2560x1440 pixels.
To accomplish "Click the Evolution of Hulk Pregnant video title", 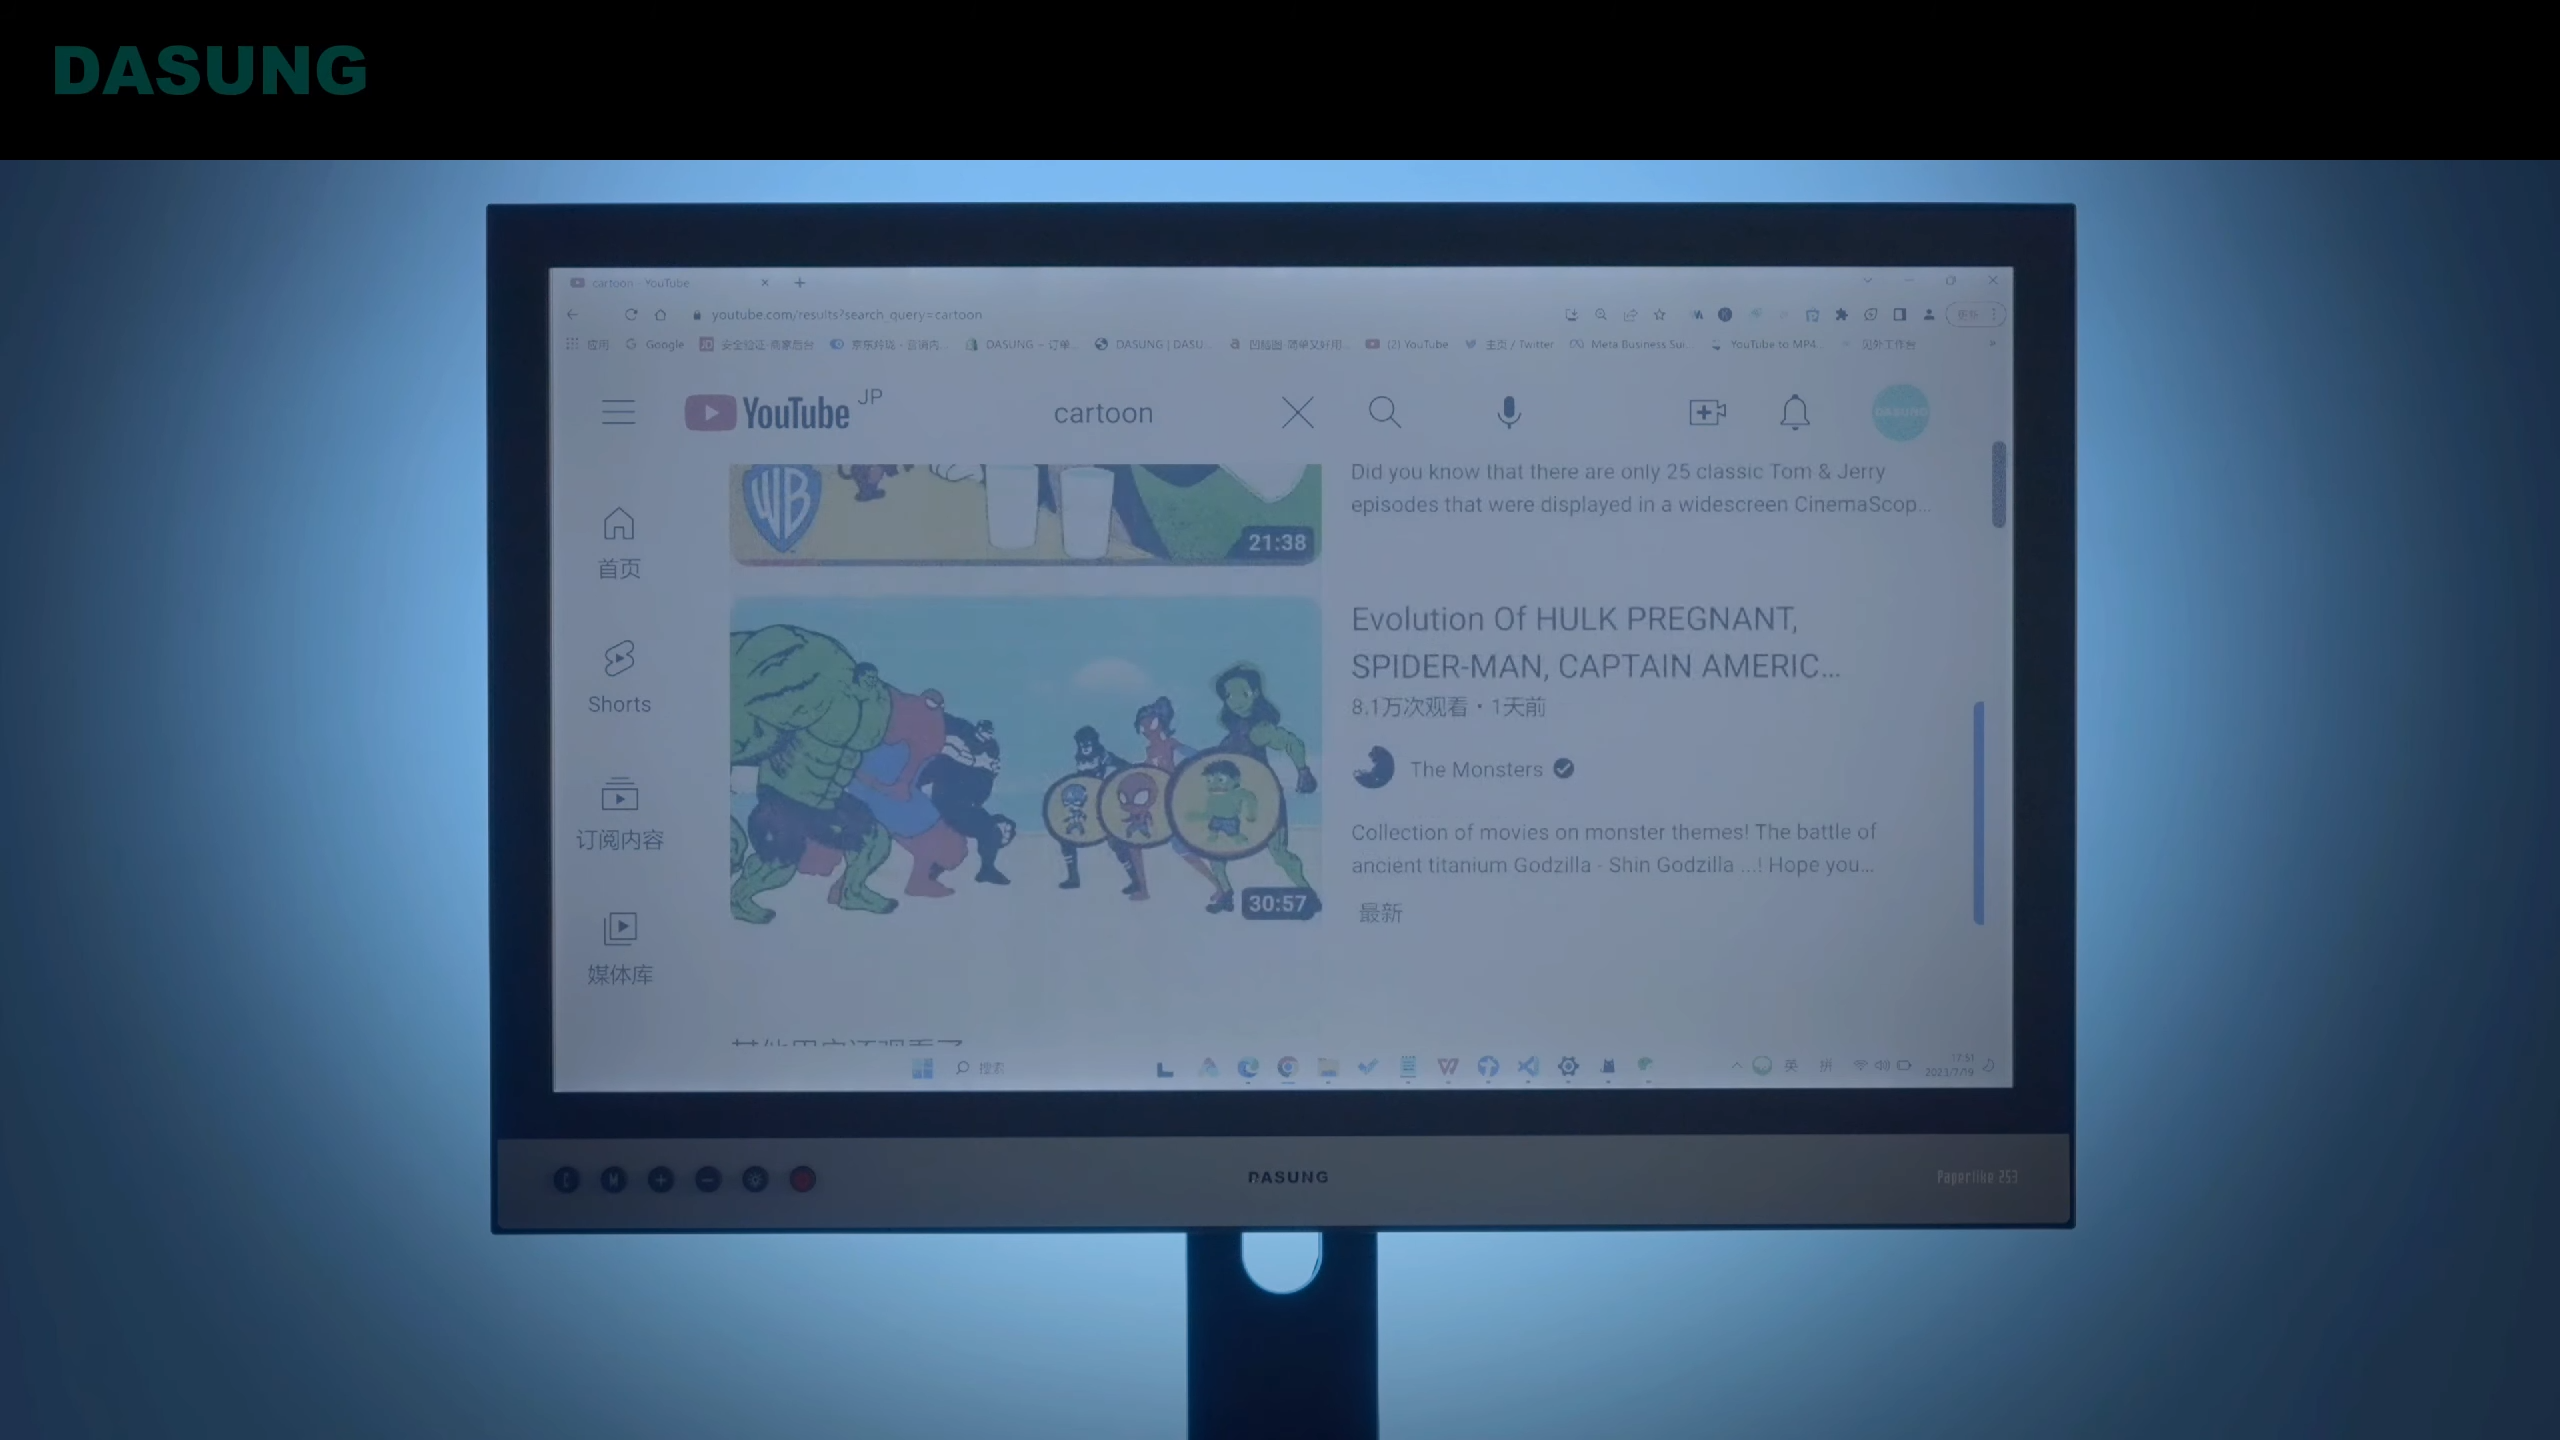I will 1595,642.
